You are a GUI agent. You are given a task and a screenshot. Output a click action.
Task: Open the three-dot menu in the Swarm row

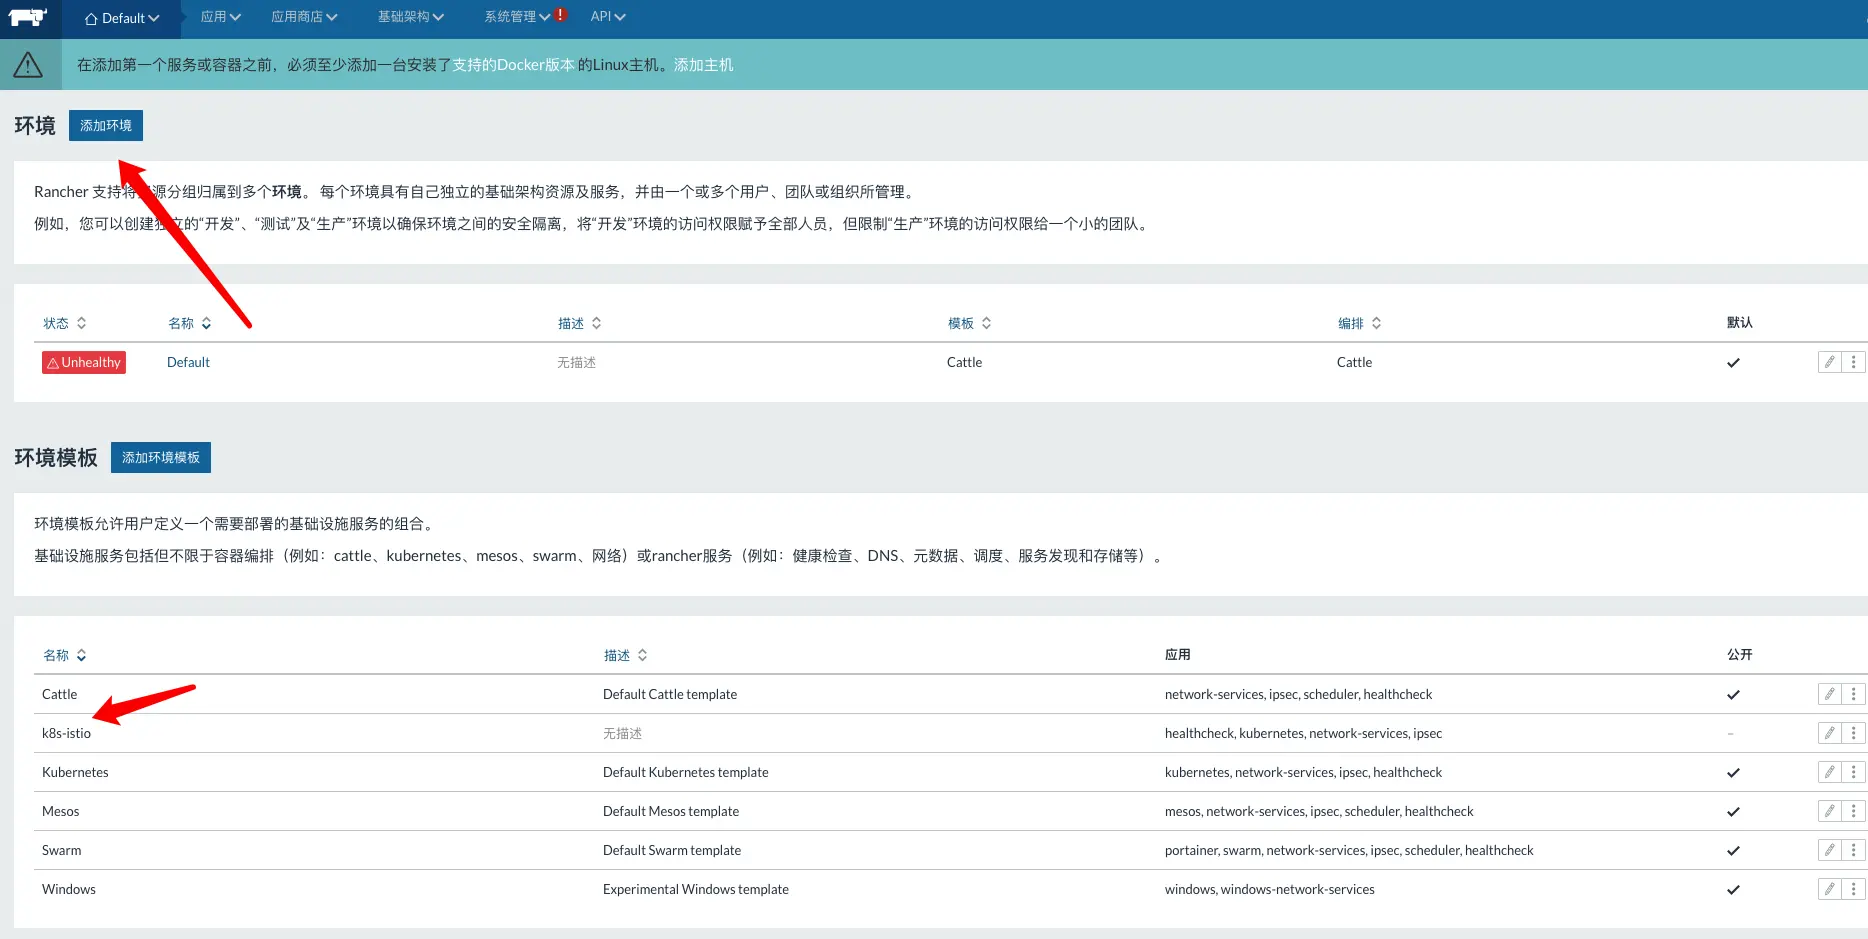1853,850
